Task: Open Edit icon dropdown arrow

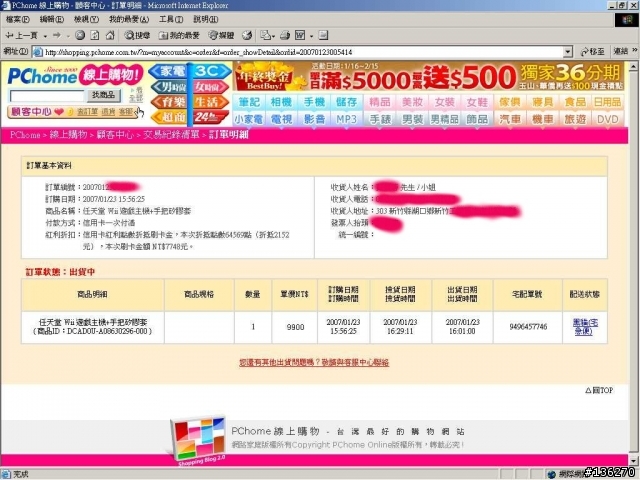Action: tap(311, 36)
